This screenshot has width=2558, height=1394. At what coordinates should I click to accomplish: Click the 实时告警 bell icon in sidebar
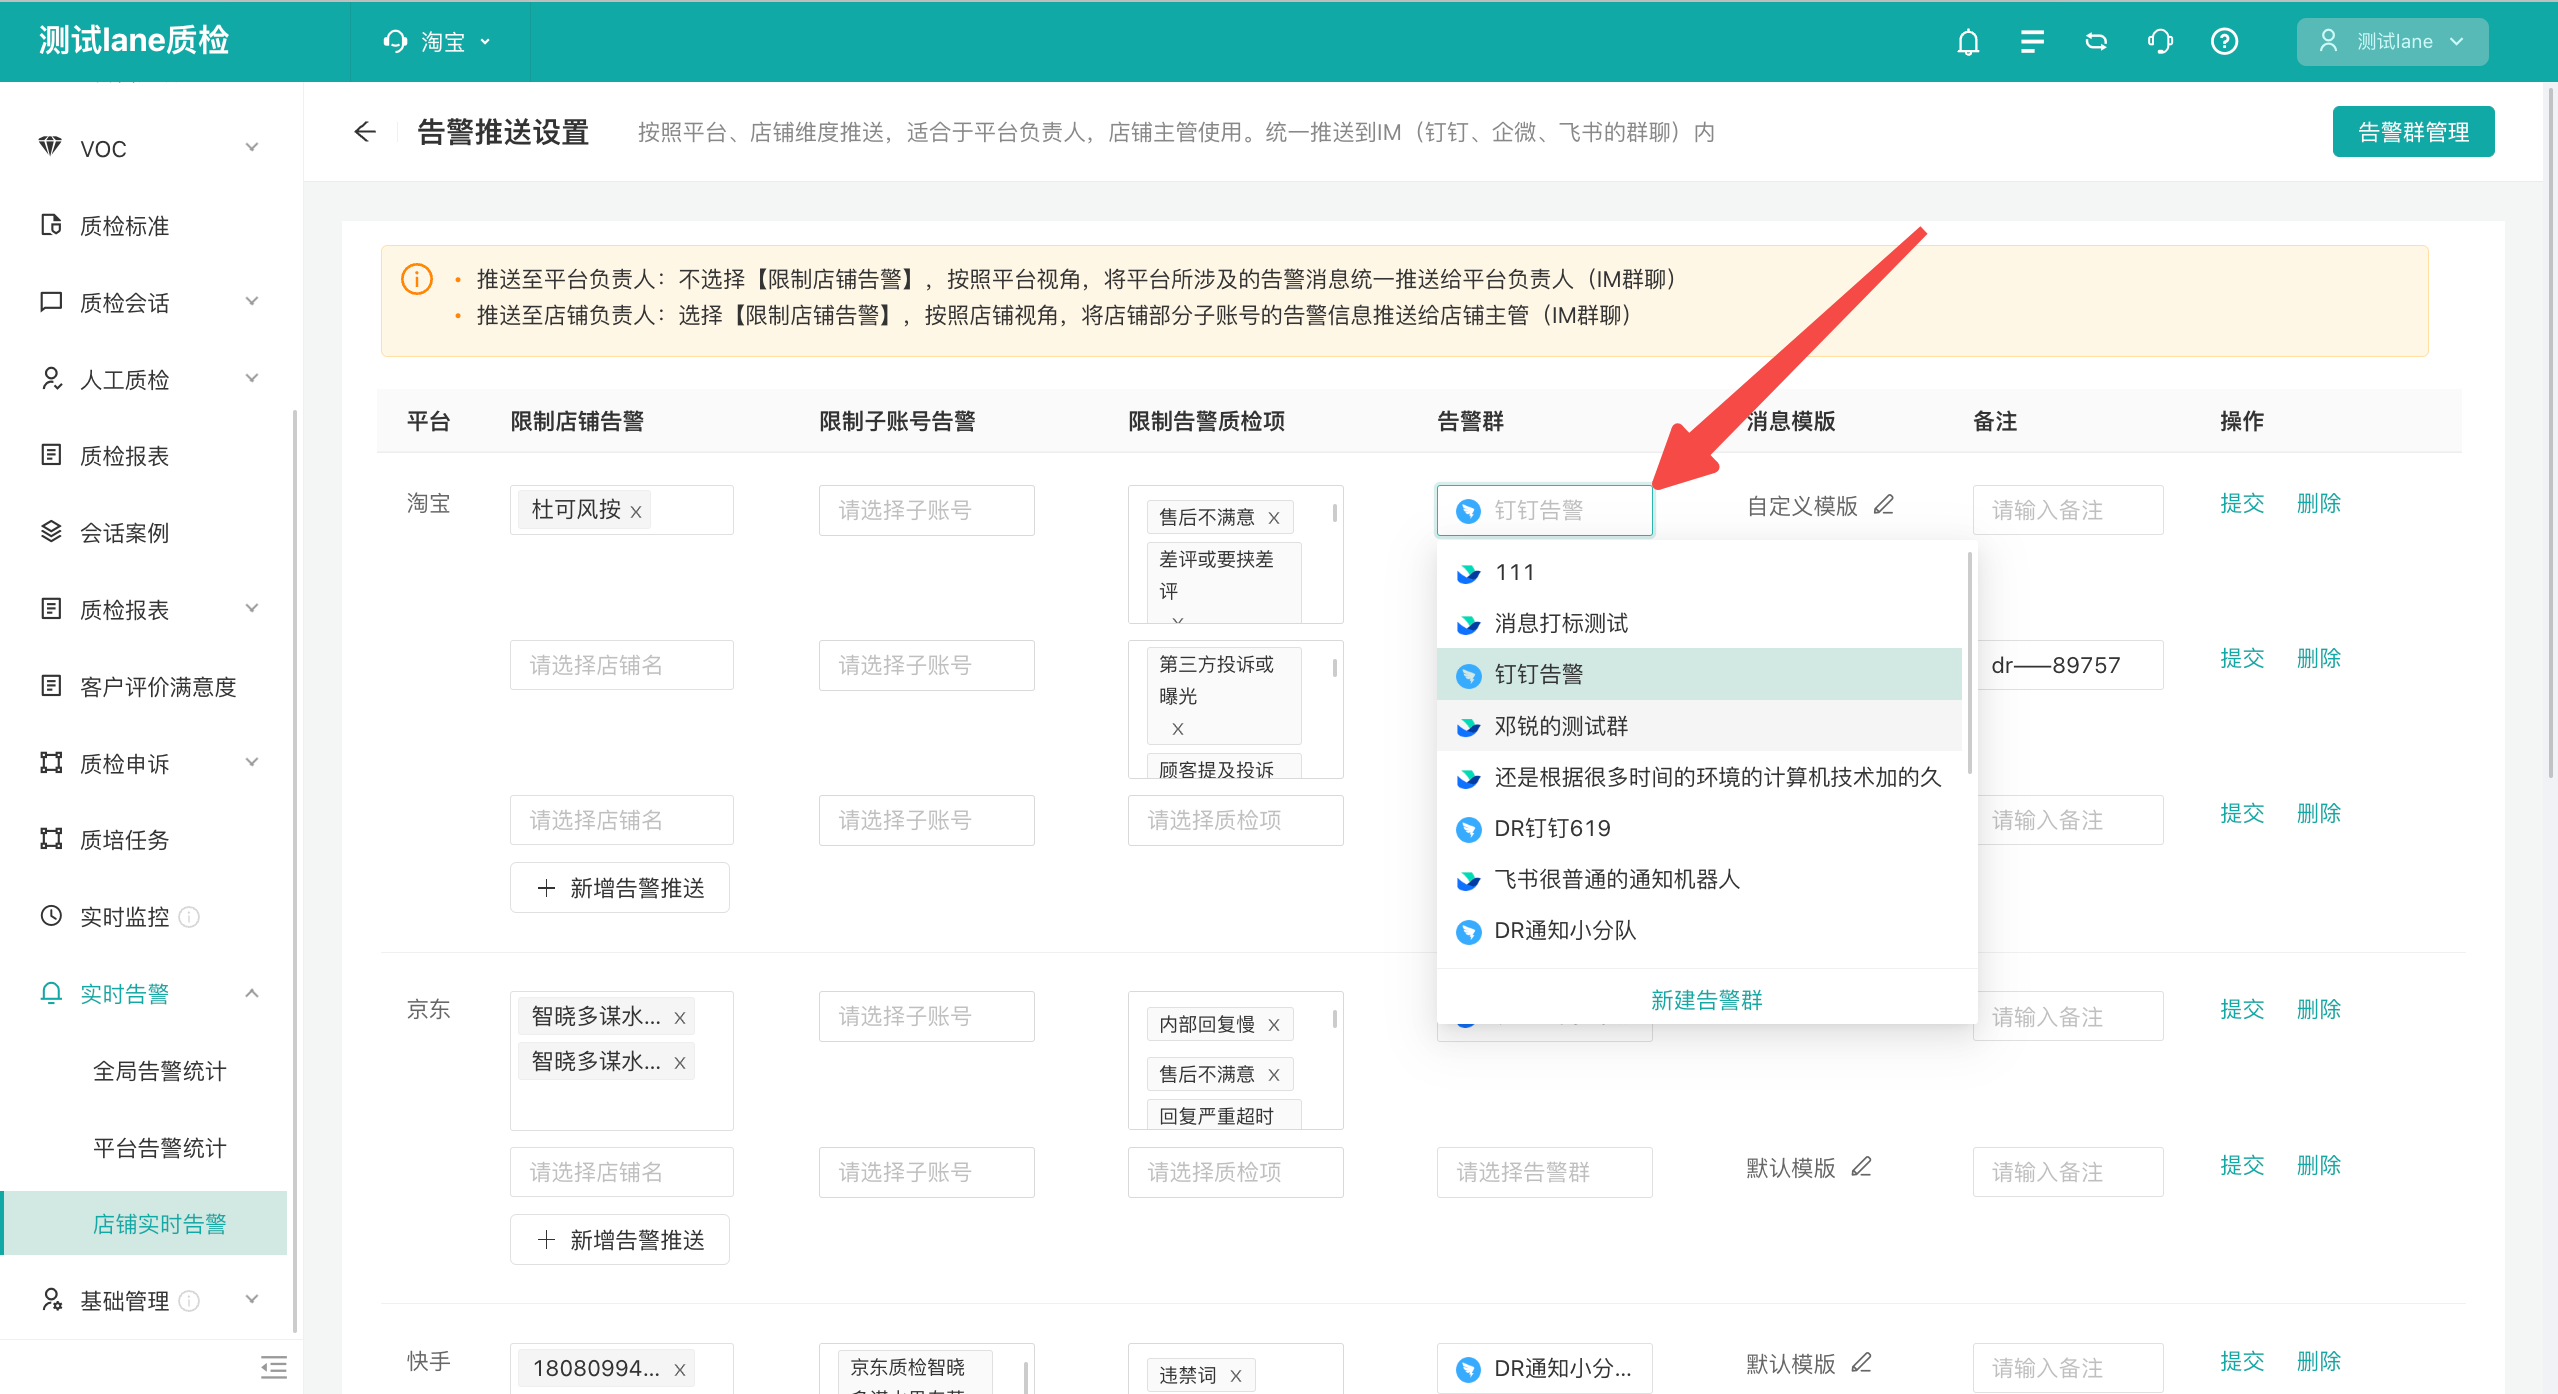click(51, 993)
